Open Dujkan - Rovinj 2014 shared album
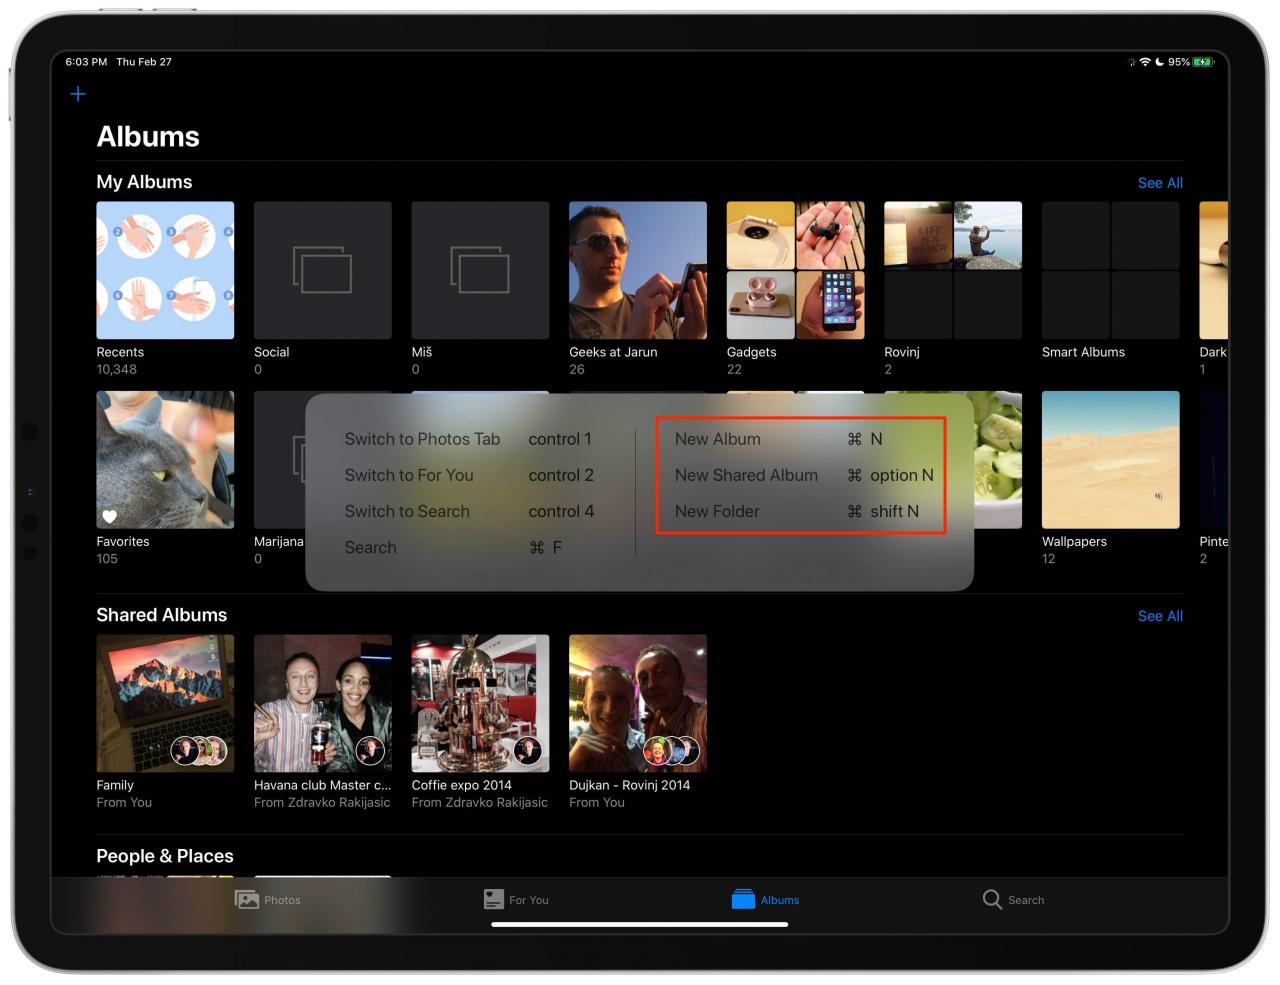 click(638, 703)
